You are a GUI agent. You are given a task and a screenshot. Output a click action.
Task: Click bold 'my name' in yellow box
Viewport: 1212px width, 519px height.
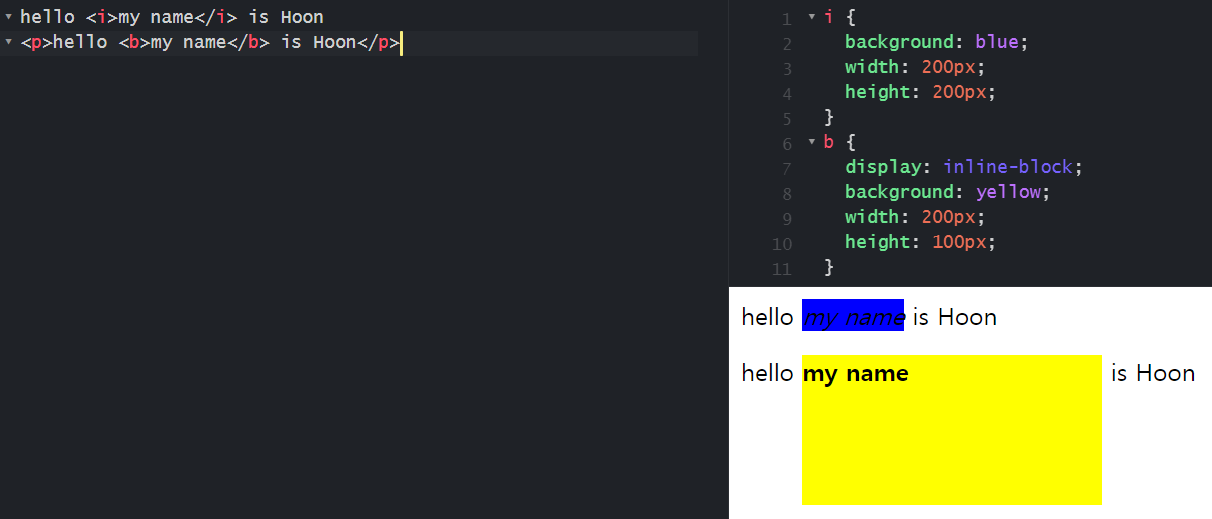[x=855, y=373]
